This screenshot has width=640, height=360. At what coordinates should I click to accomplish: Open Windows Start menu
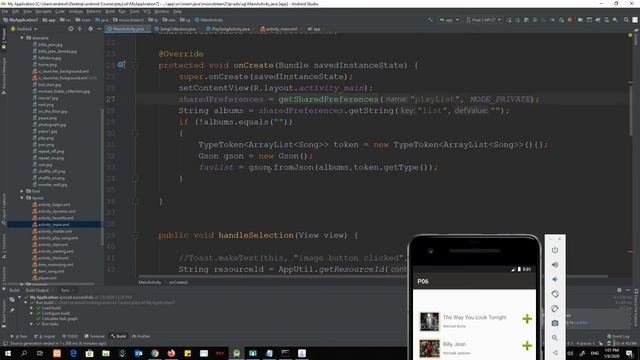click(x=7, y=353)
